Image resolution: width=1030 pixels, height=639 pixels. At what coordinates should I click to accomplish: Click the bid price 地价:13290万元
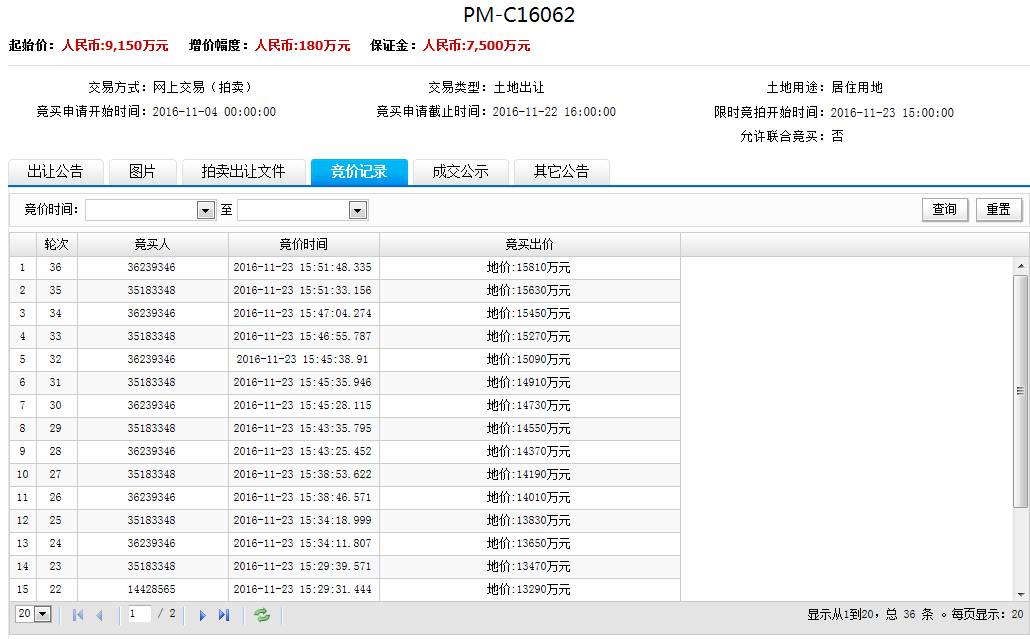pyautogui.click(x=528, y=589)
